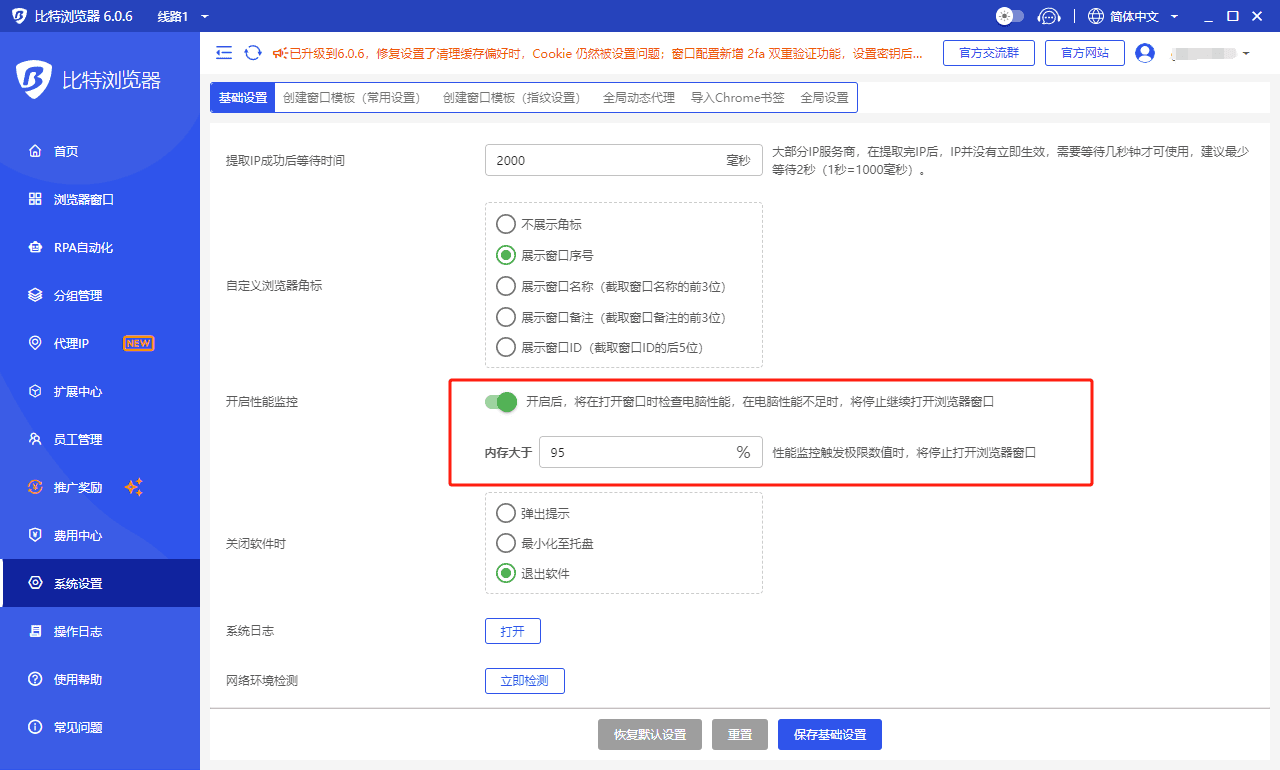Choose 最小化至托盘 when closing software

[506, 543]
